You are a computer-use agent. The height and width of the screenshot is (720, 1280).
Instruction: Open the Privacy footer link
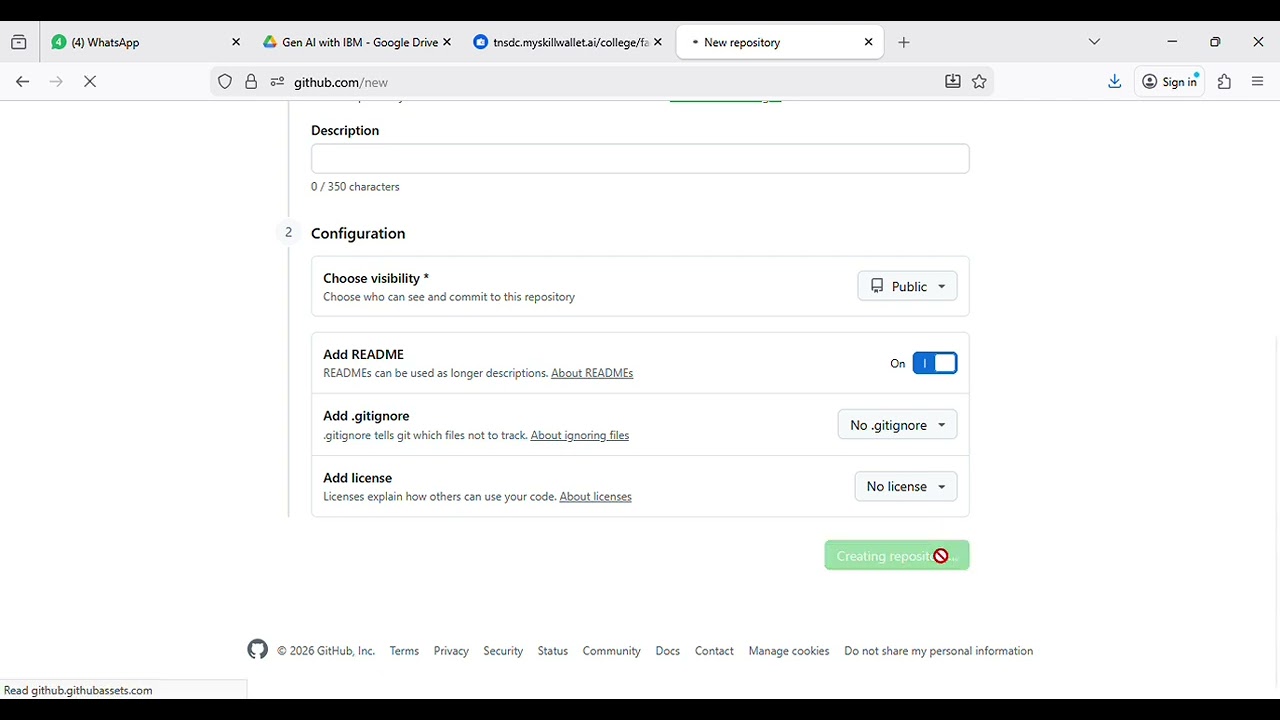point(451,651)
